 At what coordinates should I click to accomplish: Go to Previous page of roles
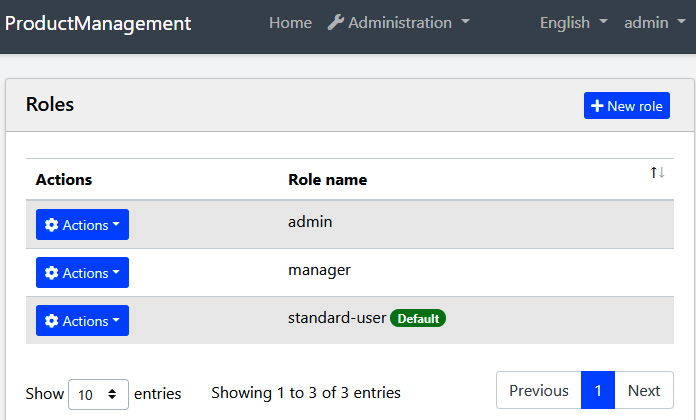point(538,391)
